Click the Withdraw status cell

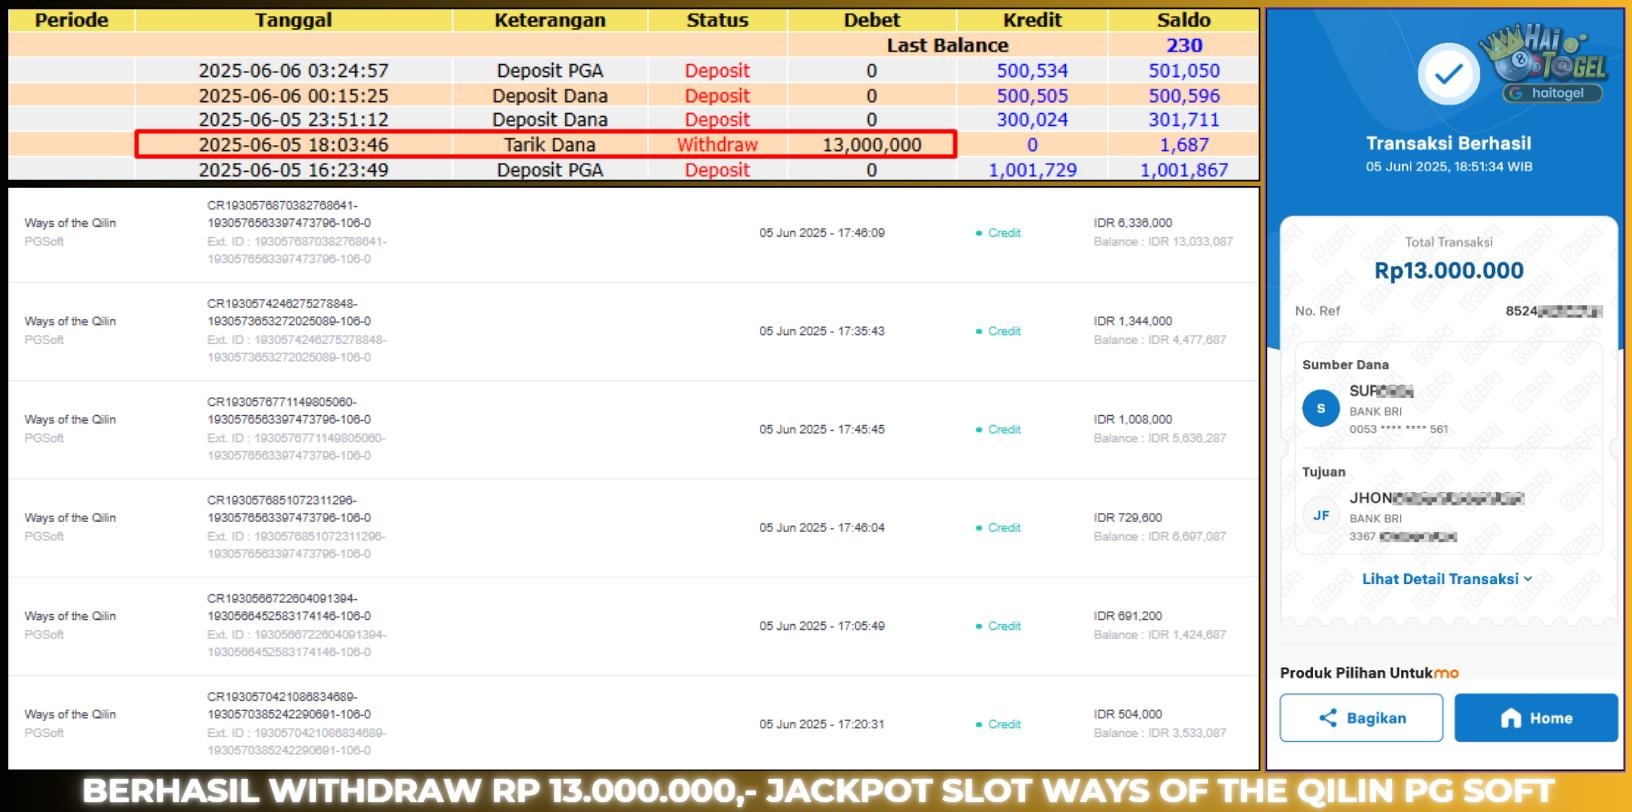717,145
